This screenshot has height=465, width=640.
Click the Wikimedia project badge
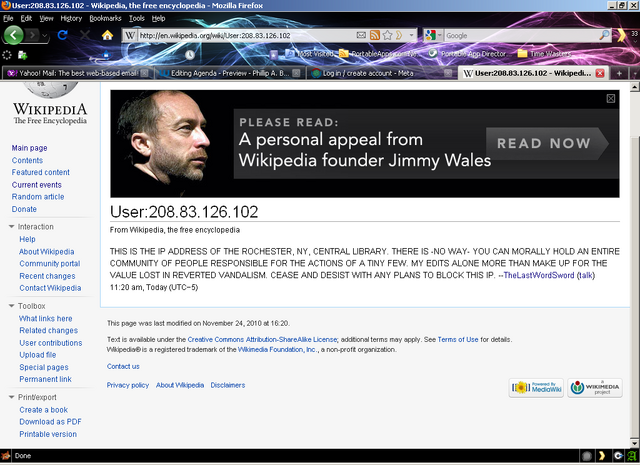[x=595, y=387]
